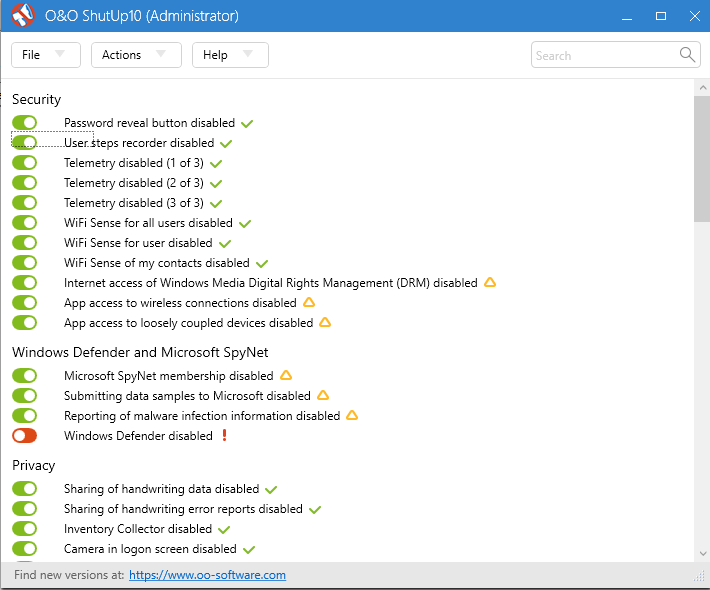Open the Help dropdown menu

click(x=230, y=55)
